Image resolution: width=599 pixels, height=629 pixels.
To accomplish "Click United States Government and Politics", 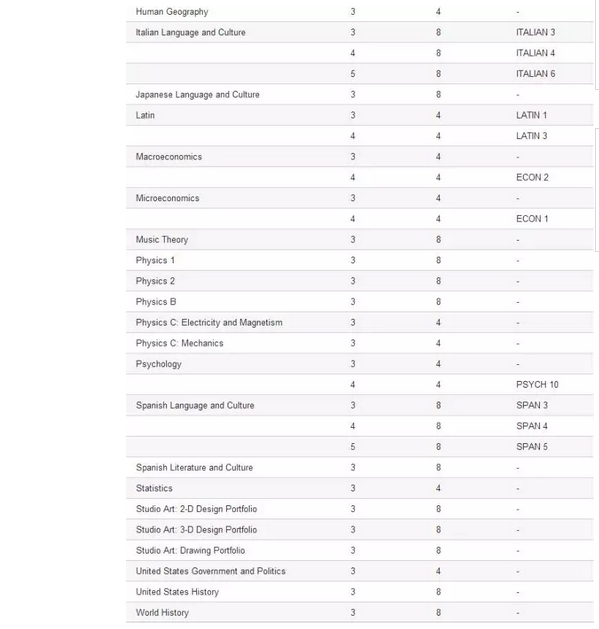I will coord(211,571).
